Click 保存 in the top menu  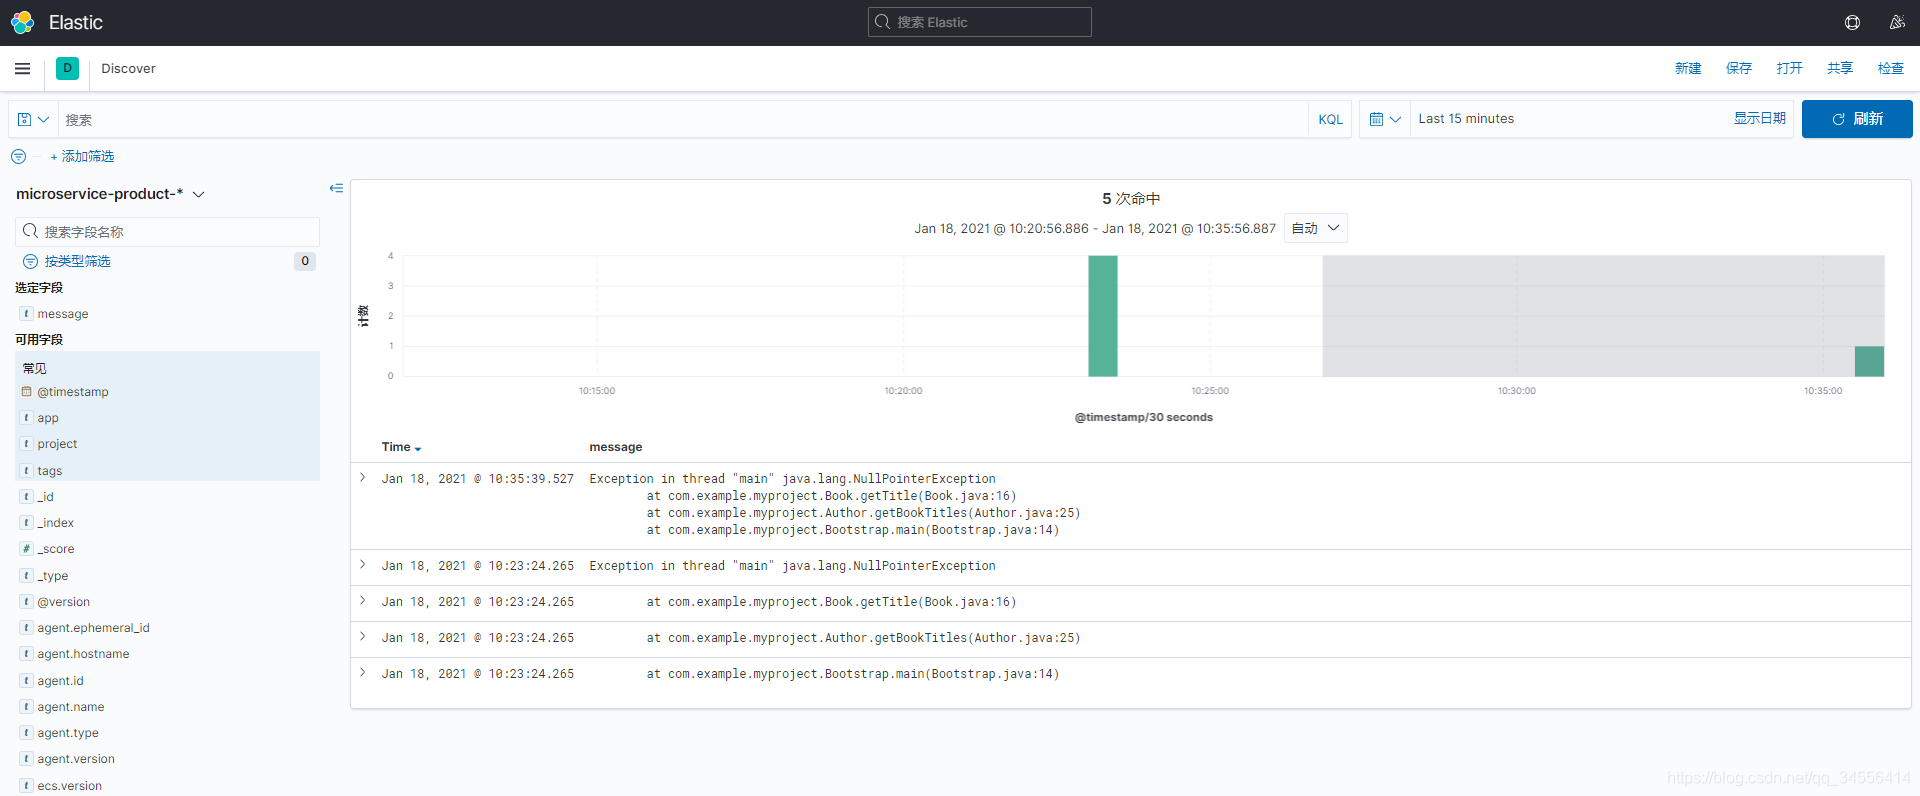click(1739, 68)
